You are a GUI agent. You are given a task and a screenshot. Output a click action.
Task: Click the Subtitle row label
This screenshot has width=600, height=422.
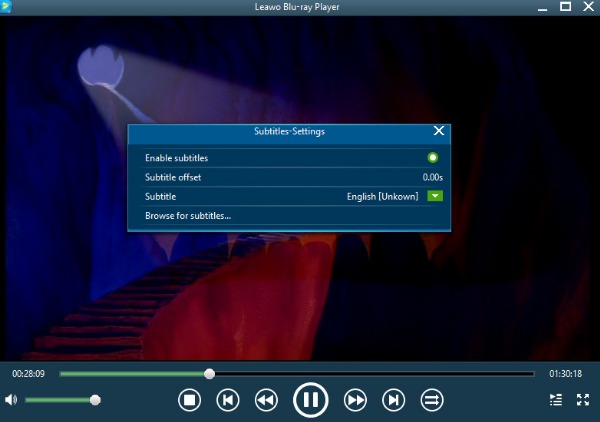click(160, 196)
